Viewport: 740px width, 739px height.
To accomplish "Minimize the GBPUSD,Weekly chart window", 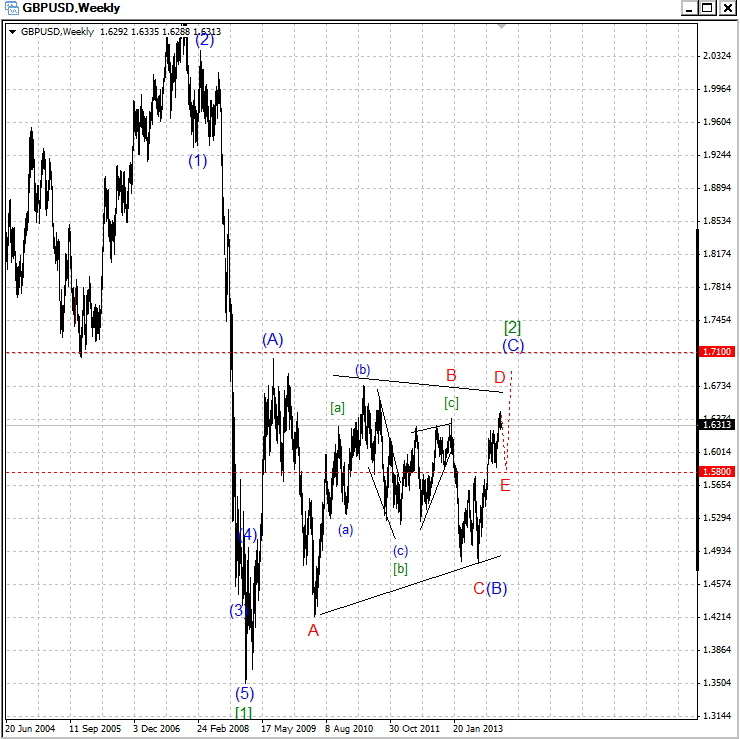I will tap(690, 8).
